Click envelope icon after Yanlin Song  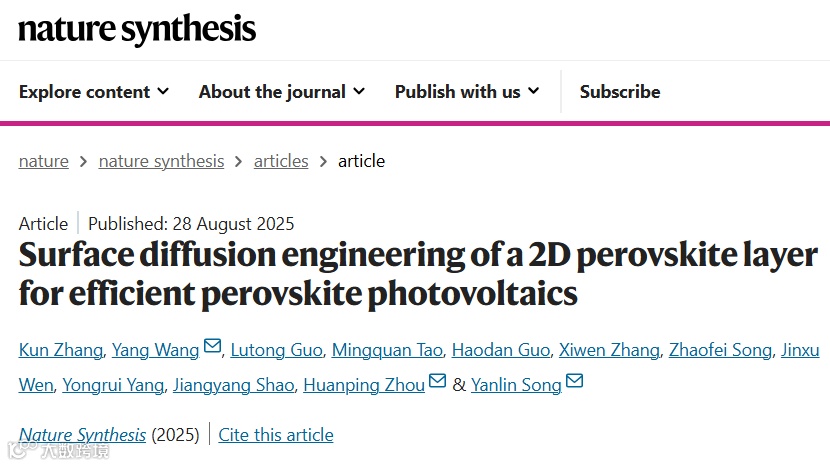pos(574,382)
